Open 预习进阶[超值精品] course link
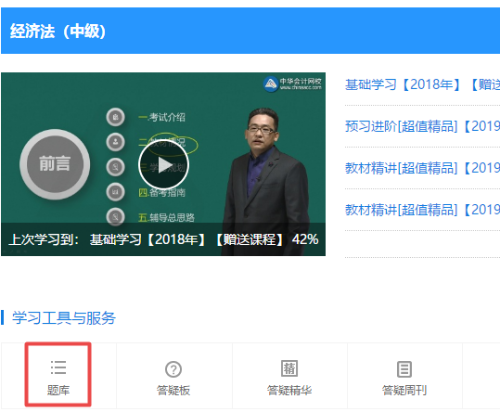Viewport: 500px width, 412px height. pyautogui.click(x=422, y=126)
